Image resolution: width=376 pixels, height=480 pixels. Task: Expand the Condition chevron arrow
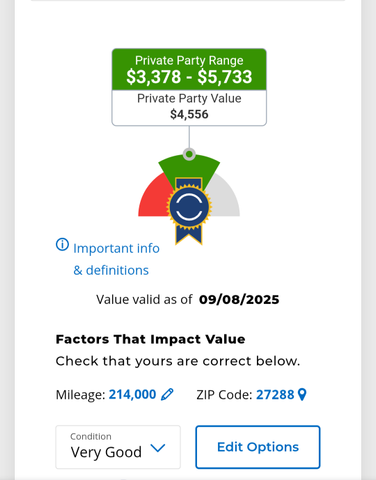[x=158, y=448]
